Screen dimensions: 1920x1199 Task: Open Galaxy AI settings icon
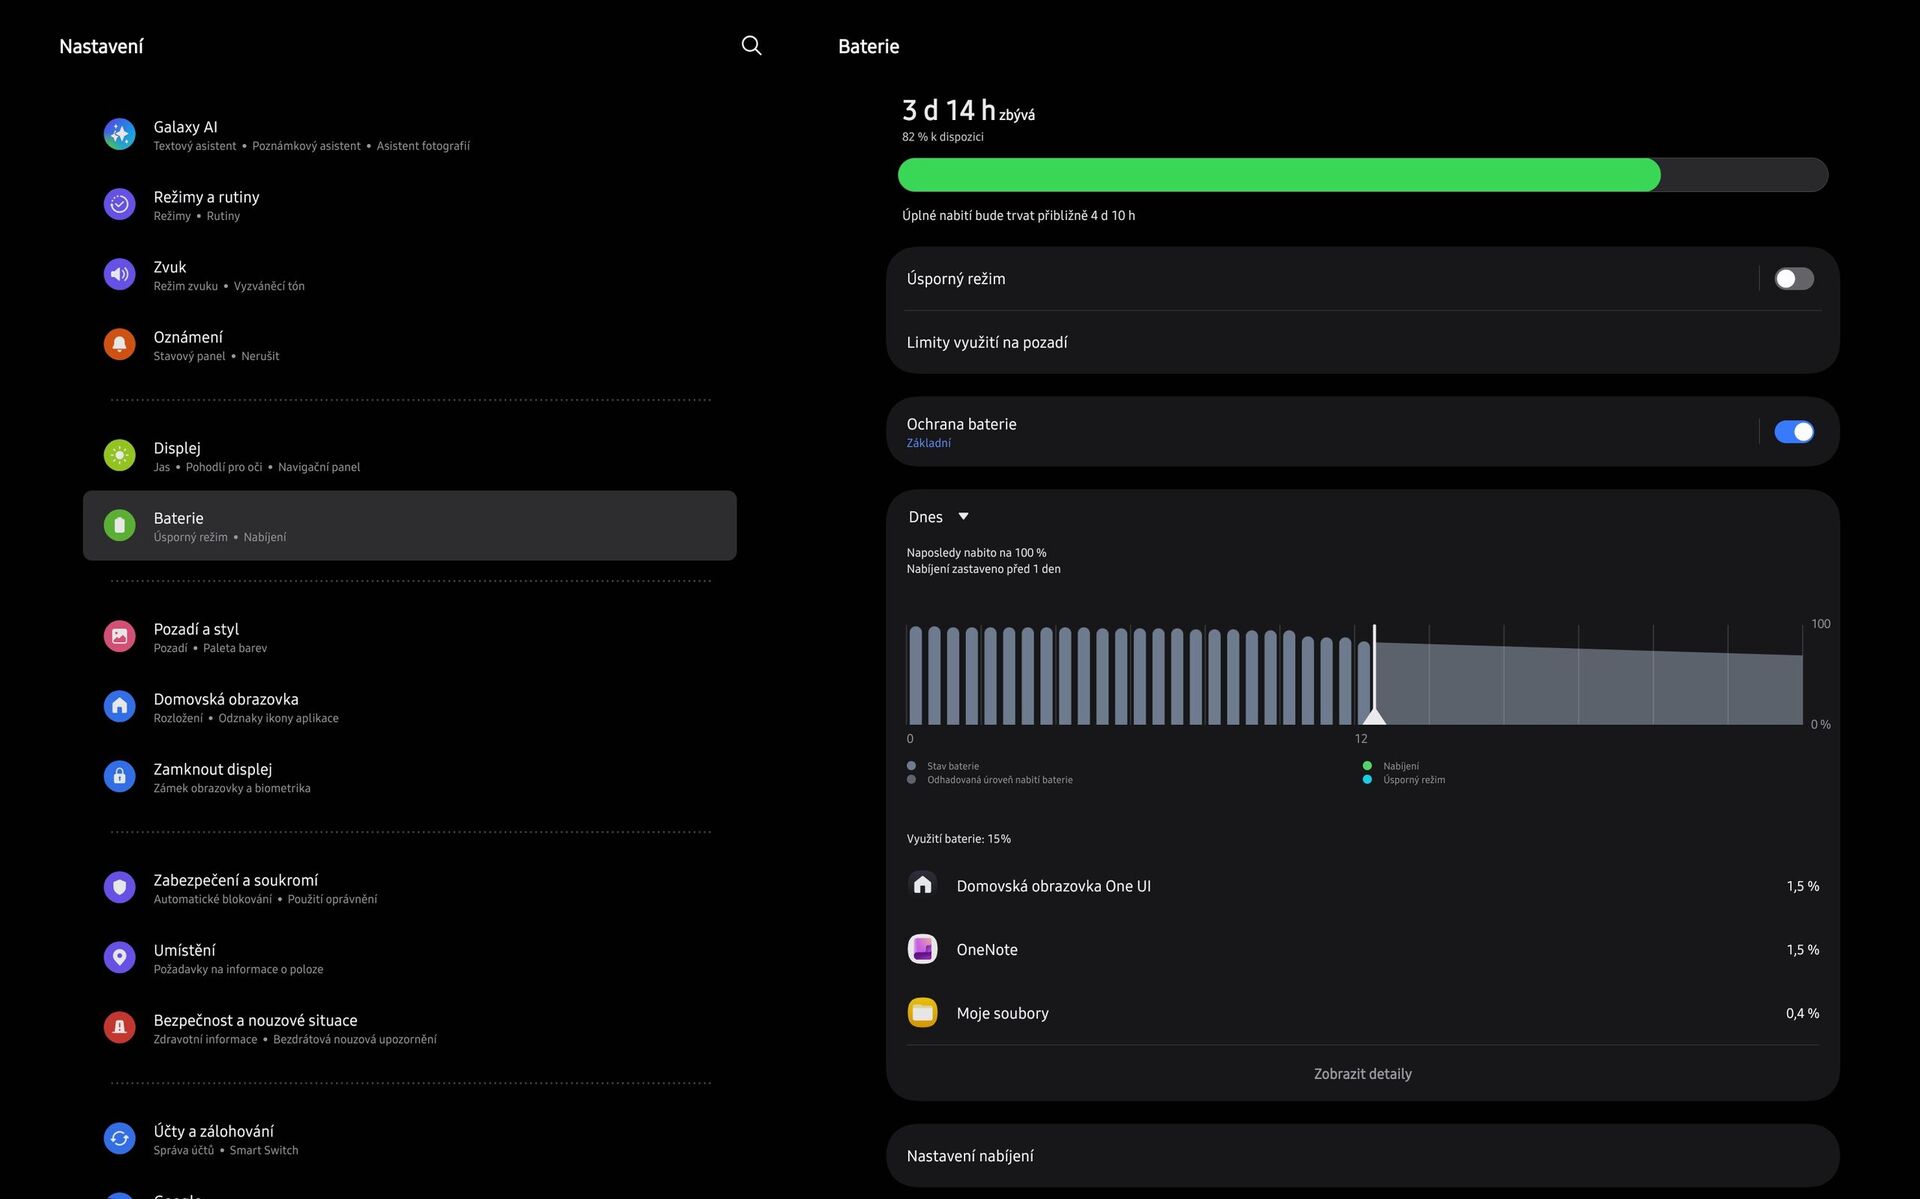pos(119,134)
